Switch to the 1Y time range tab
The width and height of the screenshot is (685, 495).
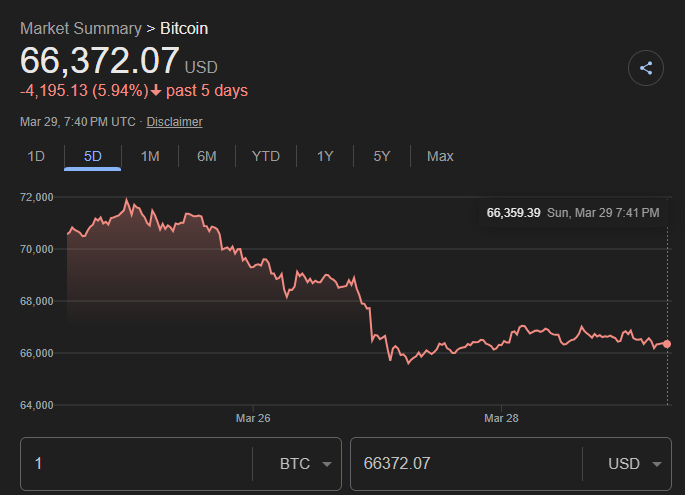point(325,156)
